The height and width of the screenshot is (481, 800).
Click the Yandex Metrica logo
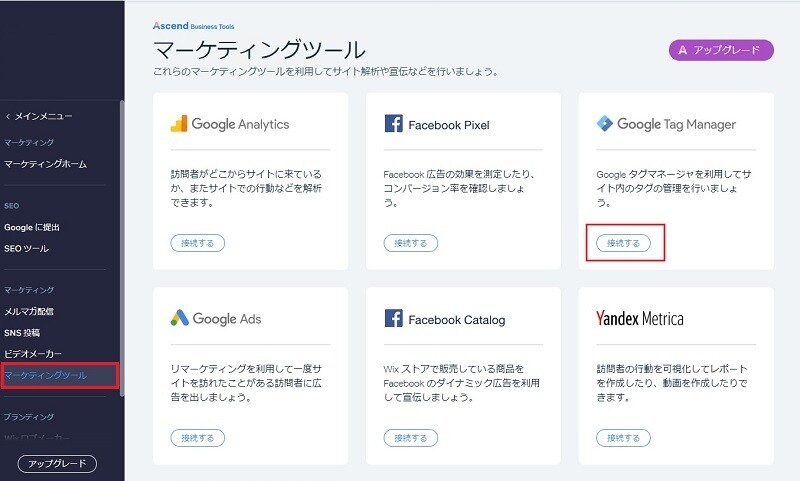point(640,318)
